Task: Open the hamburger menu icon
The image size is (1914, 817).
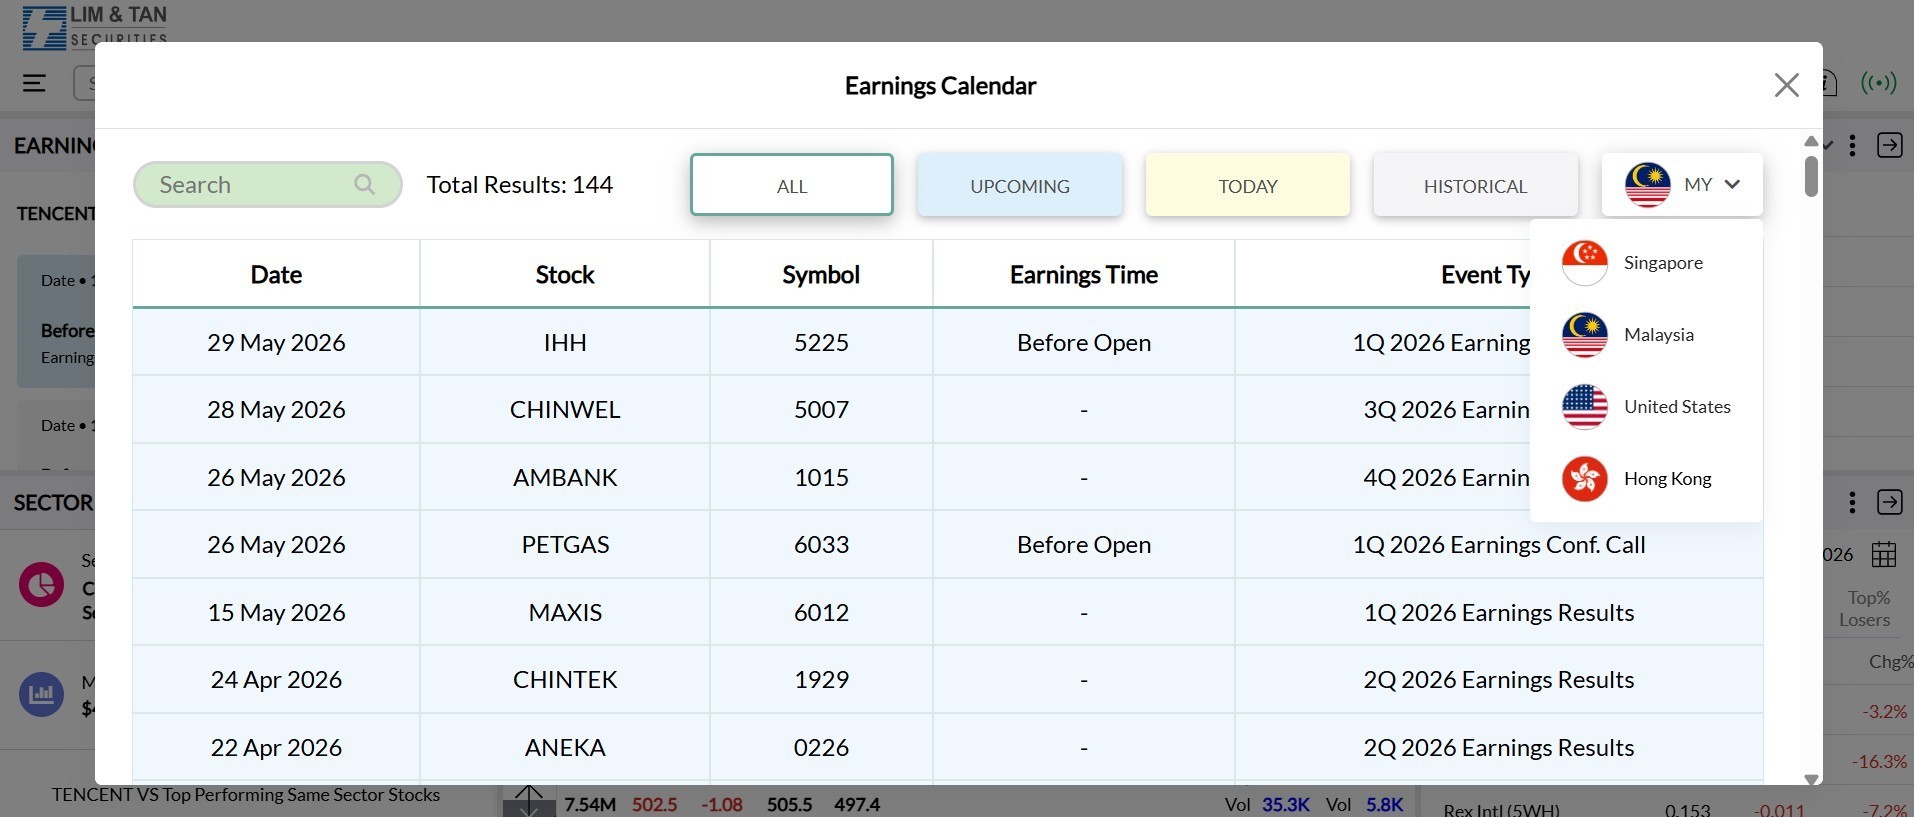Action: tap(34, 83)
